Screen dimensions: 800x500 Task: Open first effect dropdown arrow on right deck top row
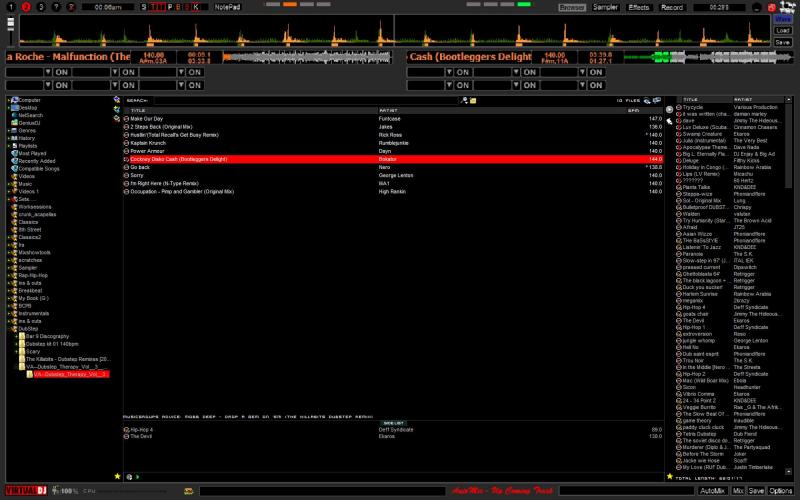(449, 72)
